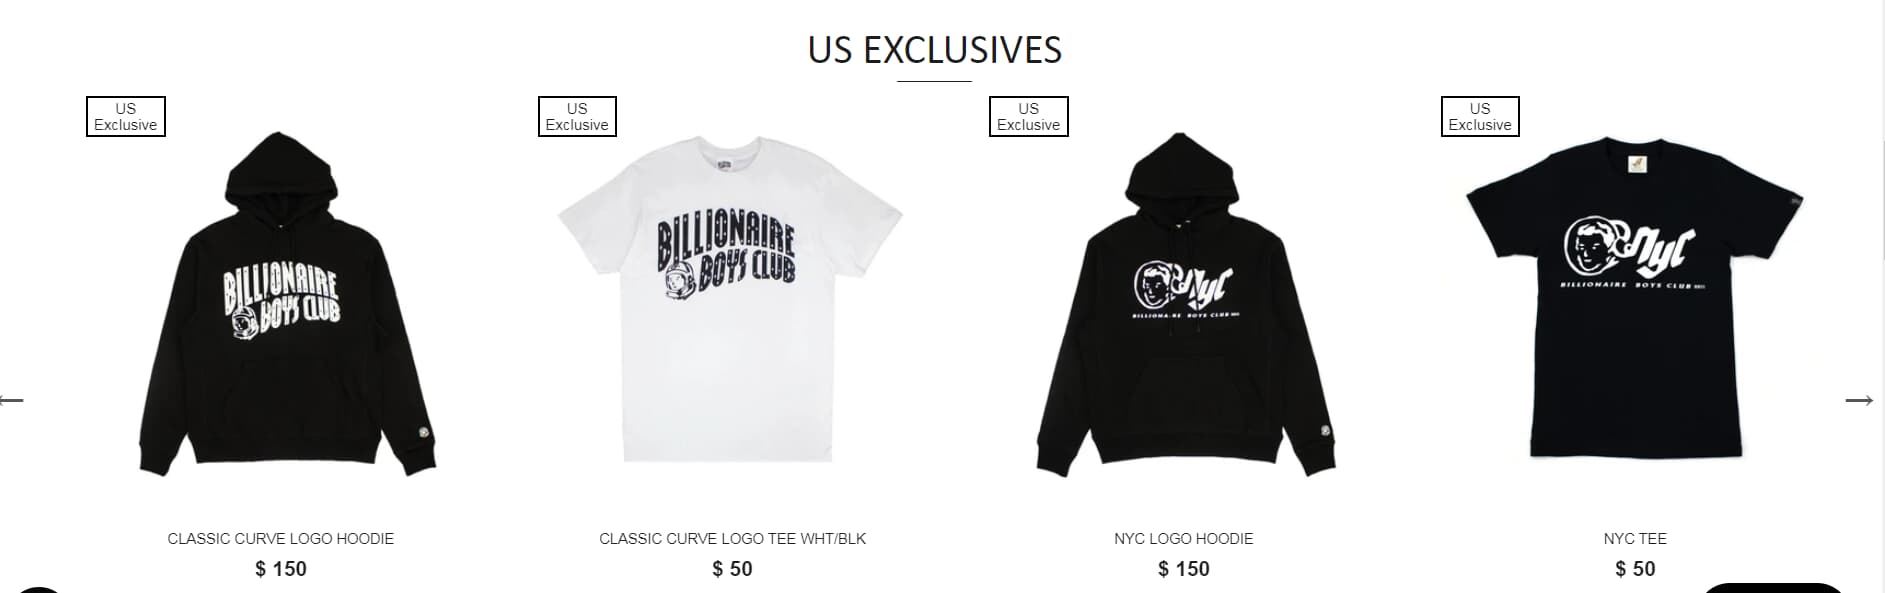Click the US Exclusive badge on first hoodie
This screenshot has height=593, width=1885.
coord(126,116)
